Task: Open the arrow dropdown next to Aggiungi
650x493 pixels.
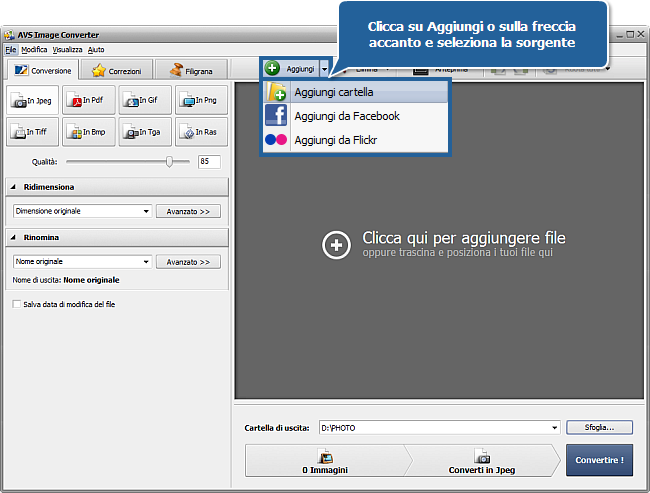Action: 325,69
